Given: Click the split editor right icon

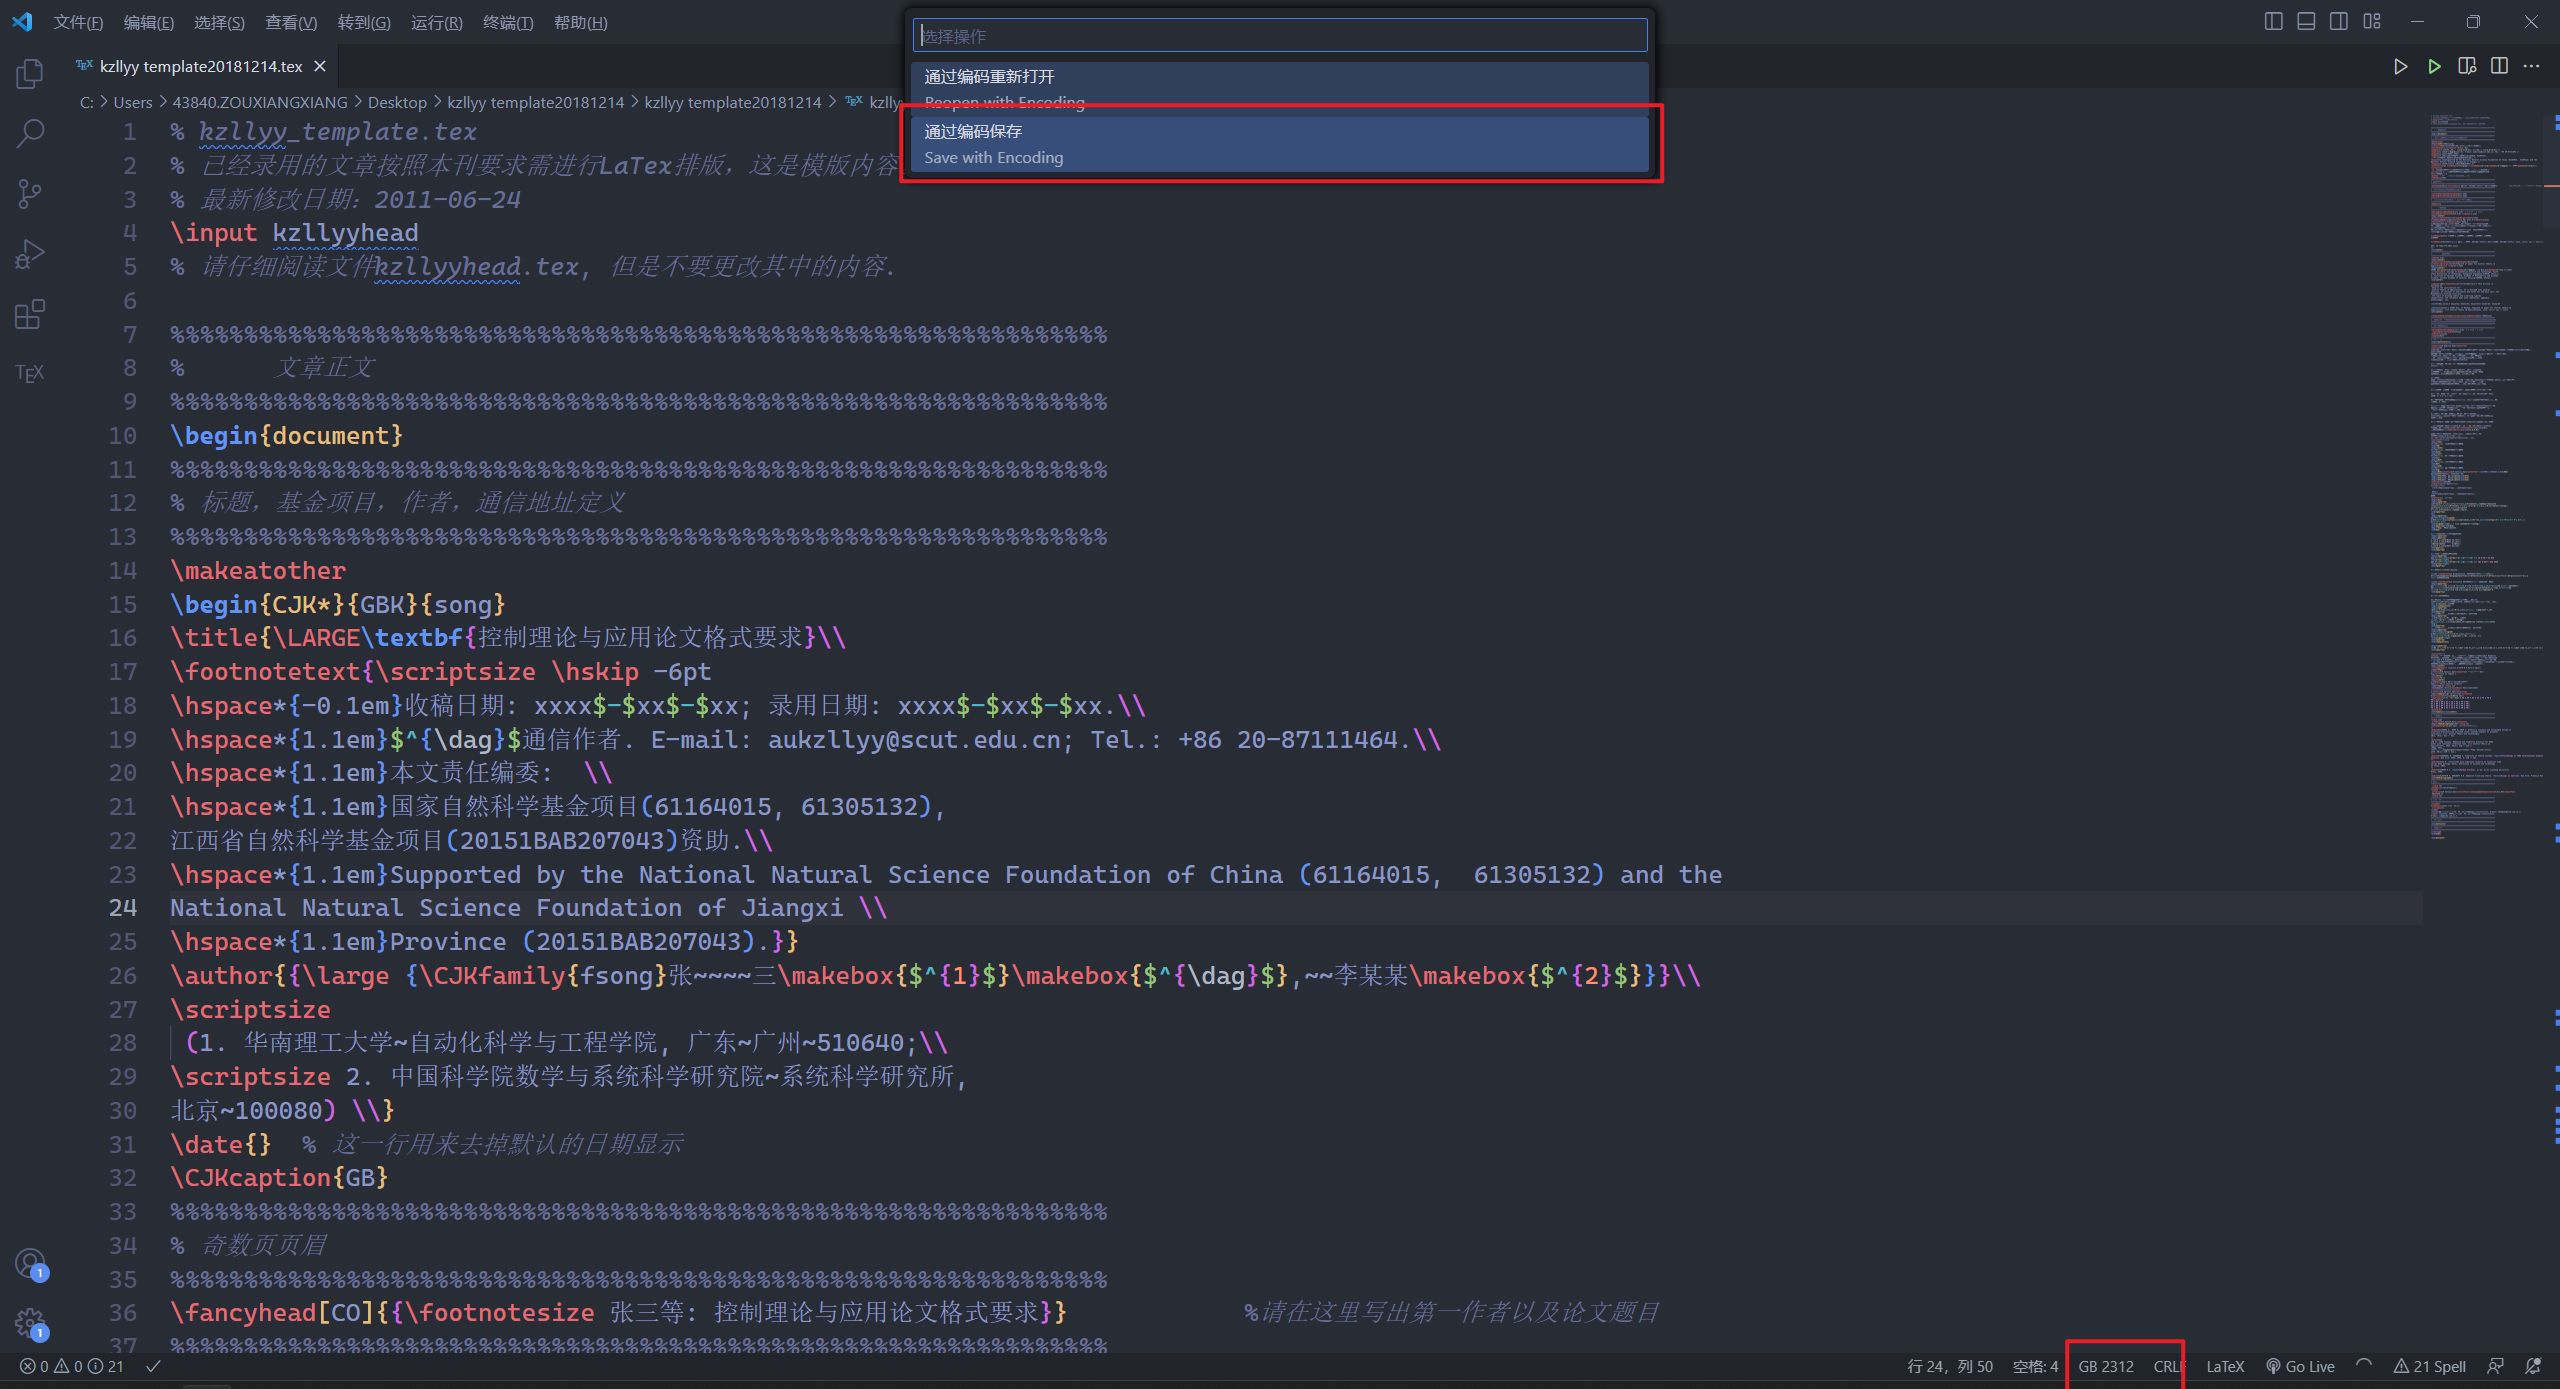Looking at the screenshot, I should [2499, 66].
